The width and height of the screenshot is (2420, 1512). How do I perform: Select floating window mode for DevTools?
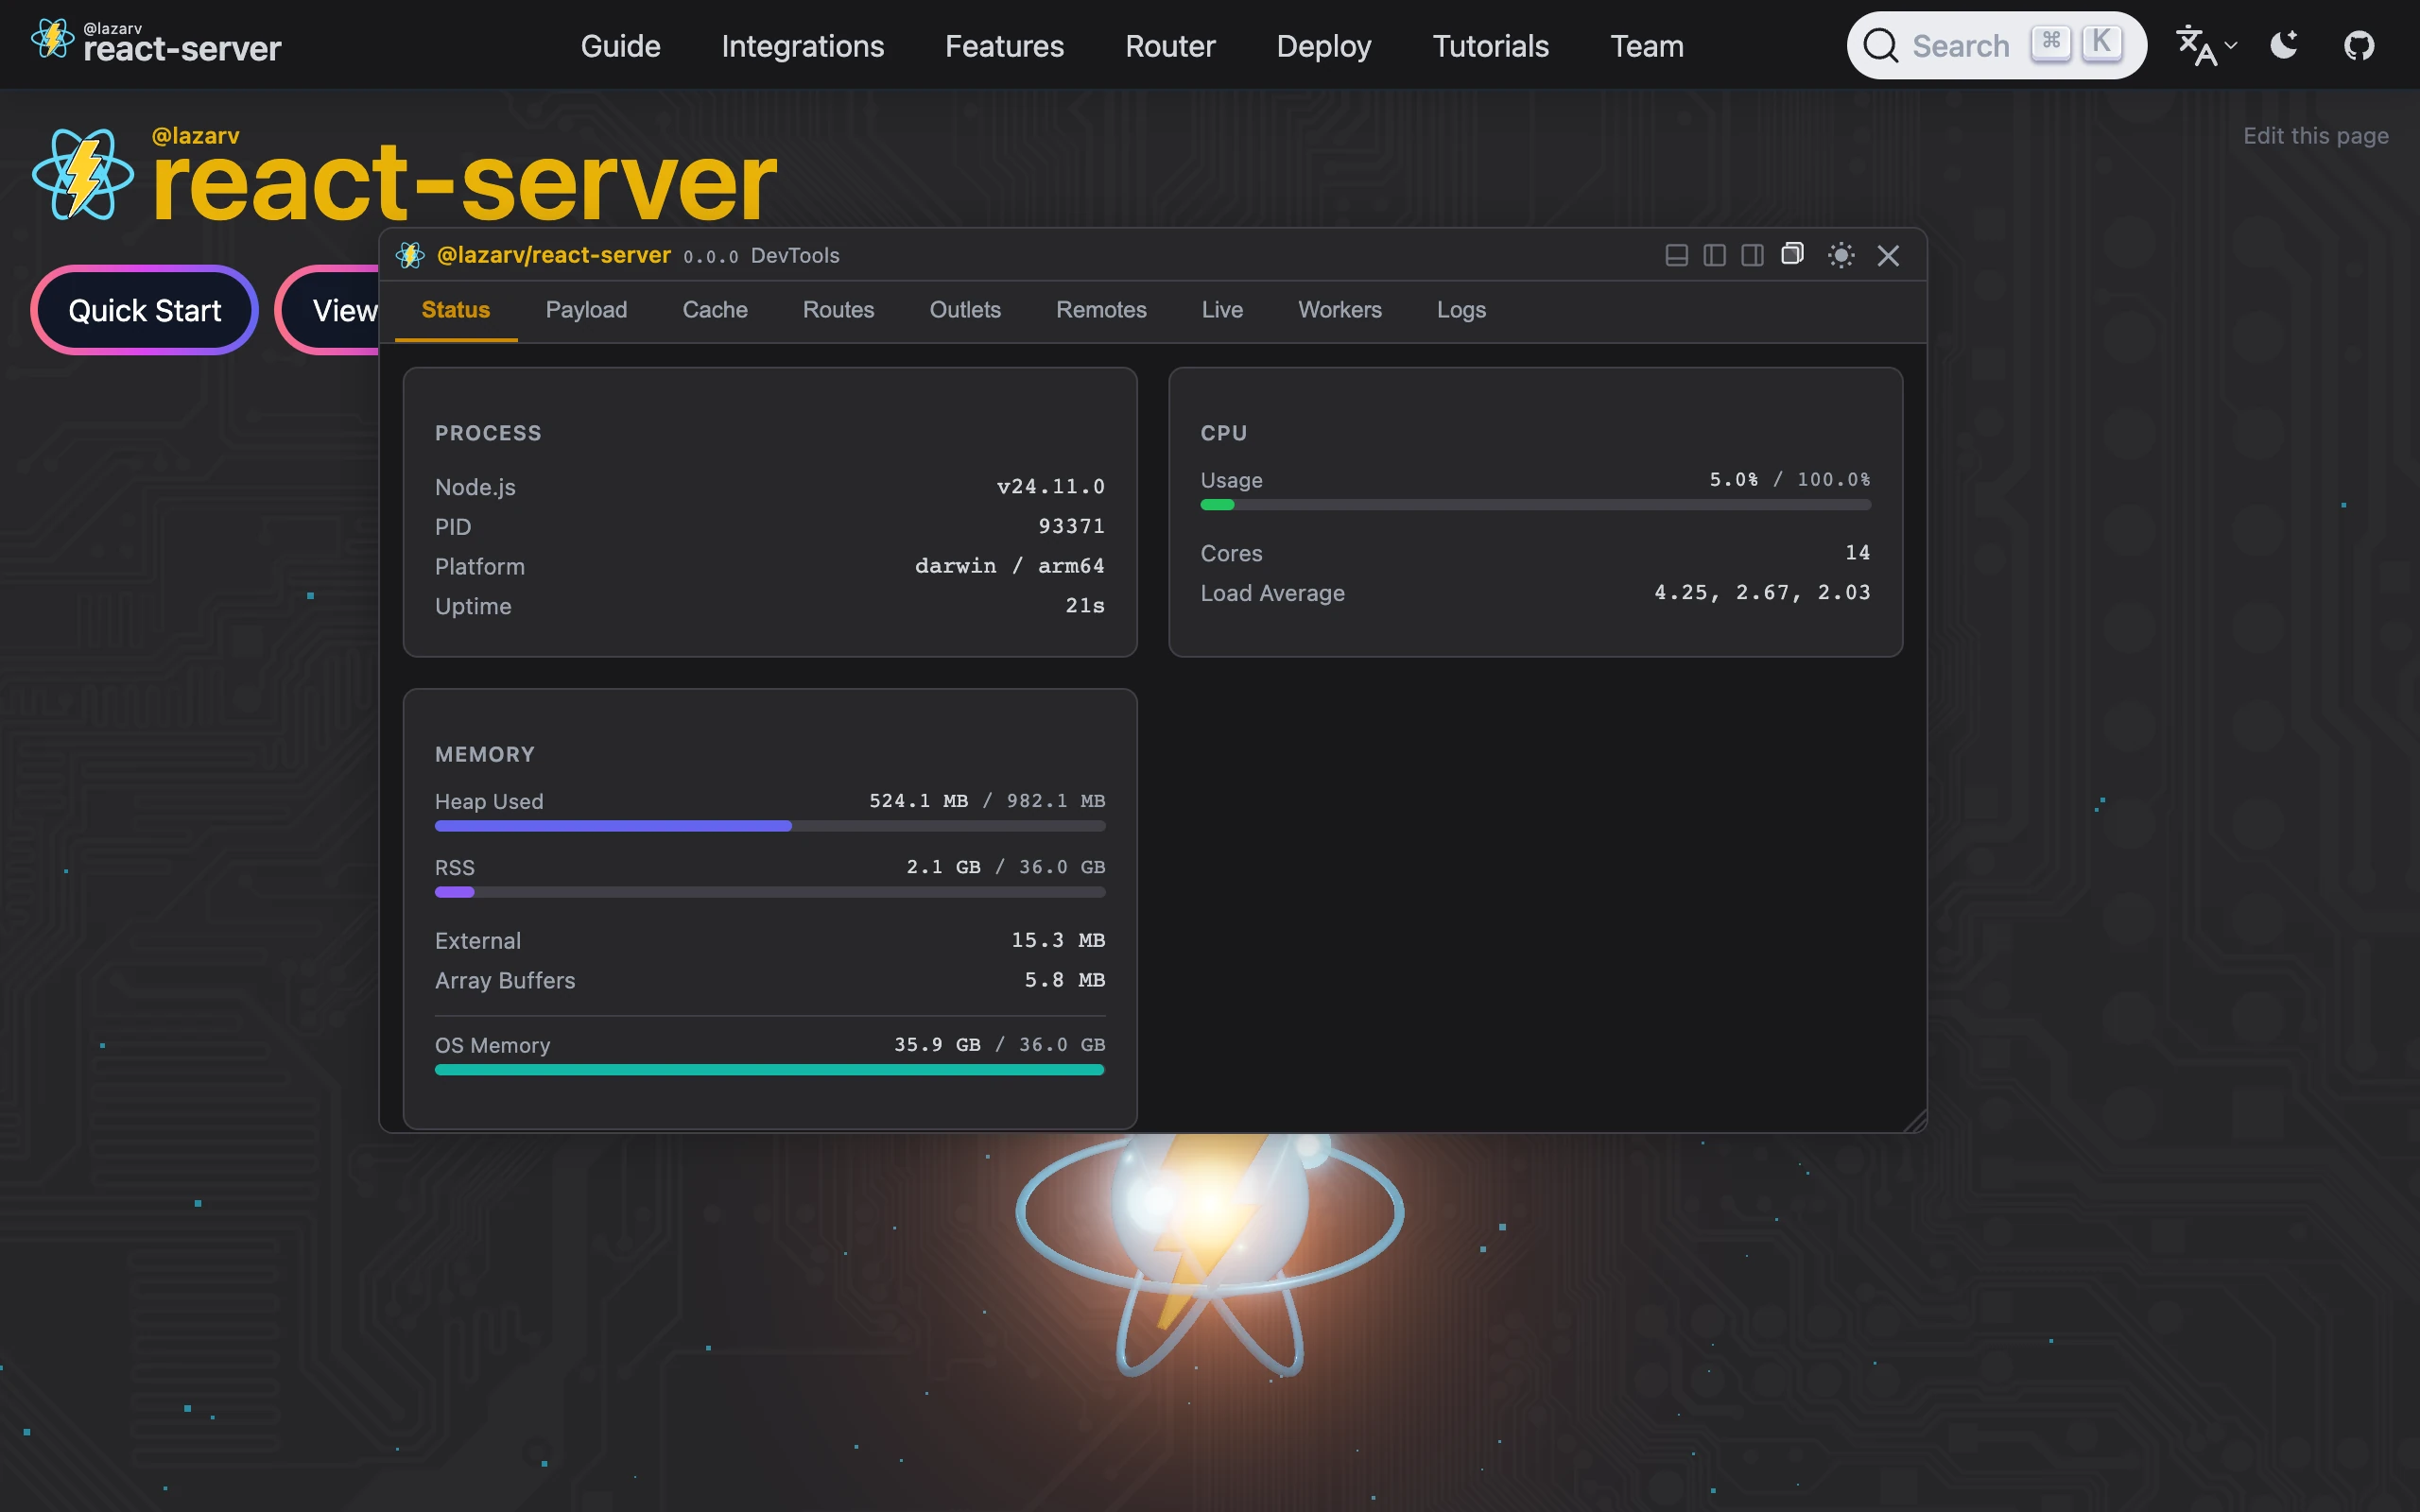pos(1792,254)
